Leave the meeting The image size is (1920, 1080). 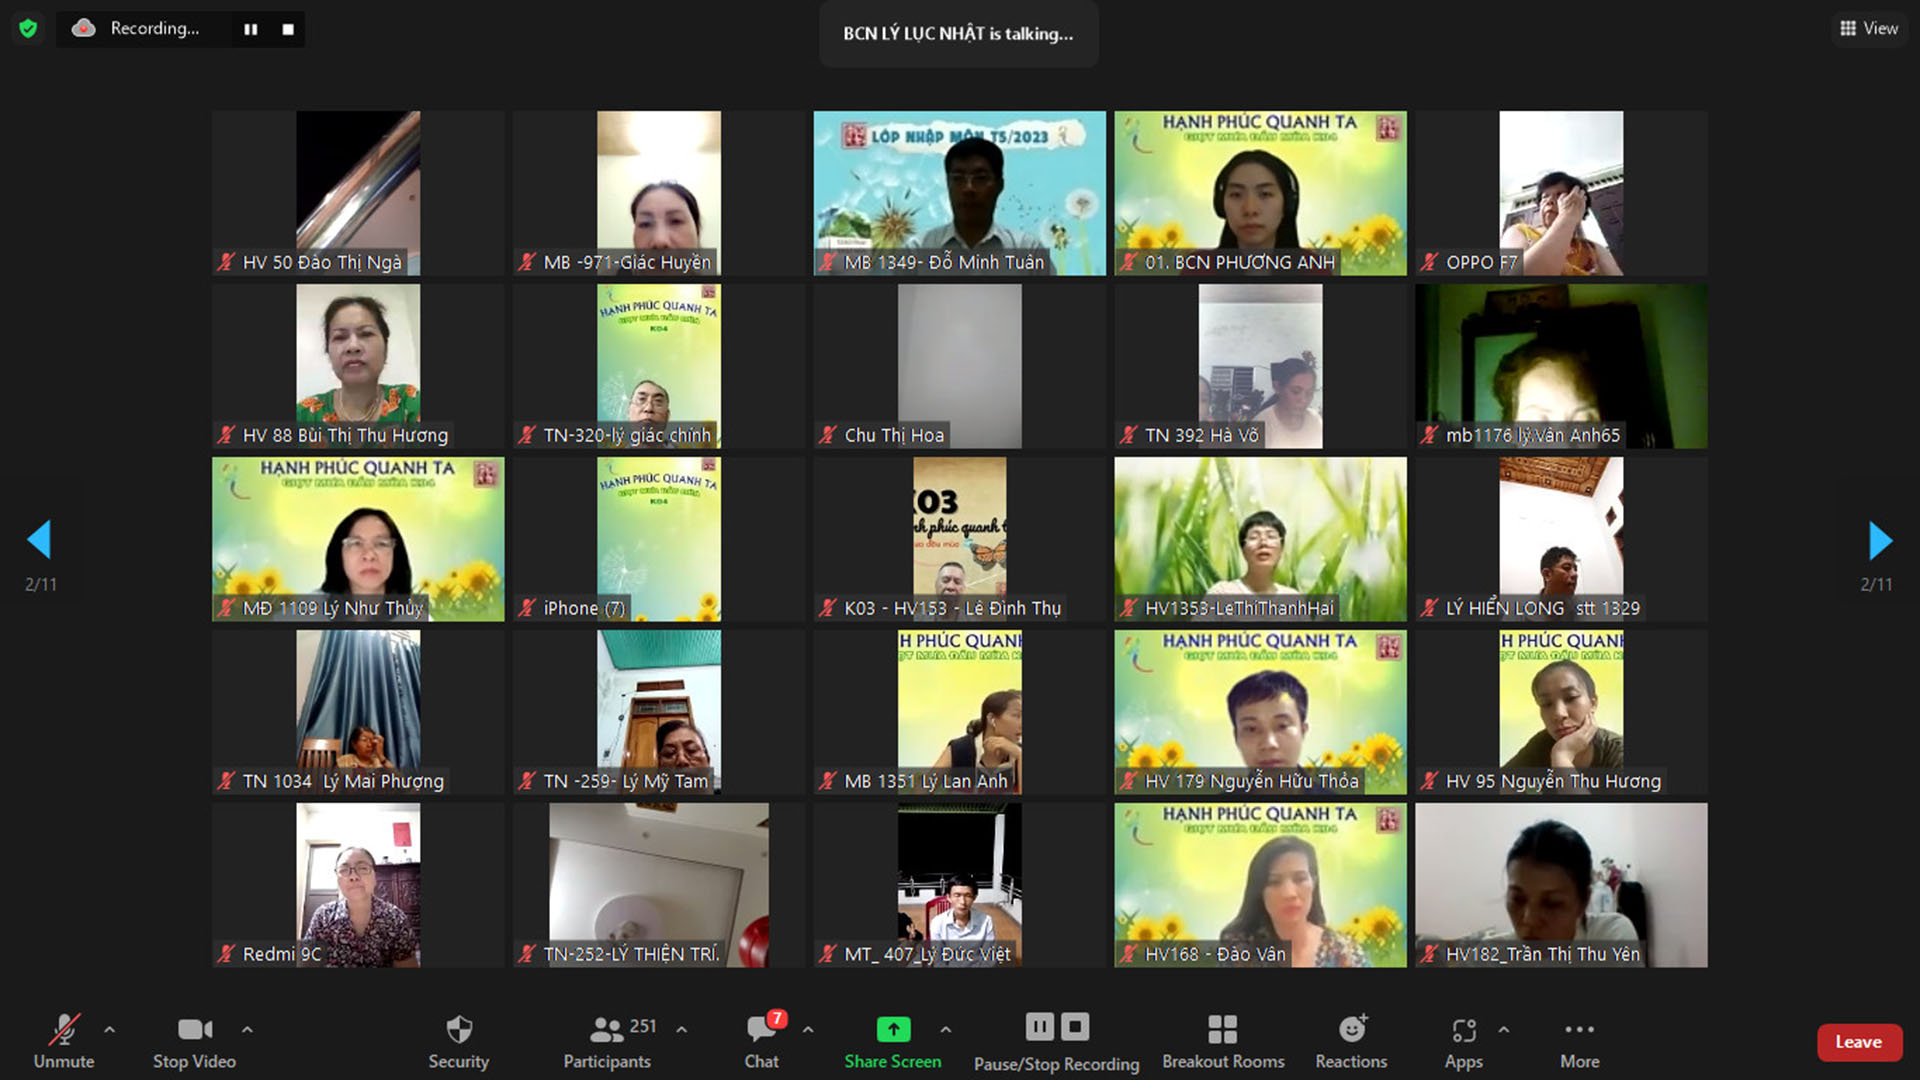coord(1858,1042)
